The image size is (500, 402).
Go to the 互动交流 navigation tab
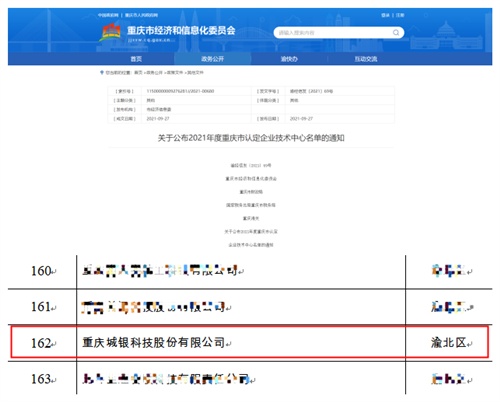[366, 59]
